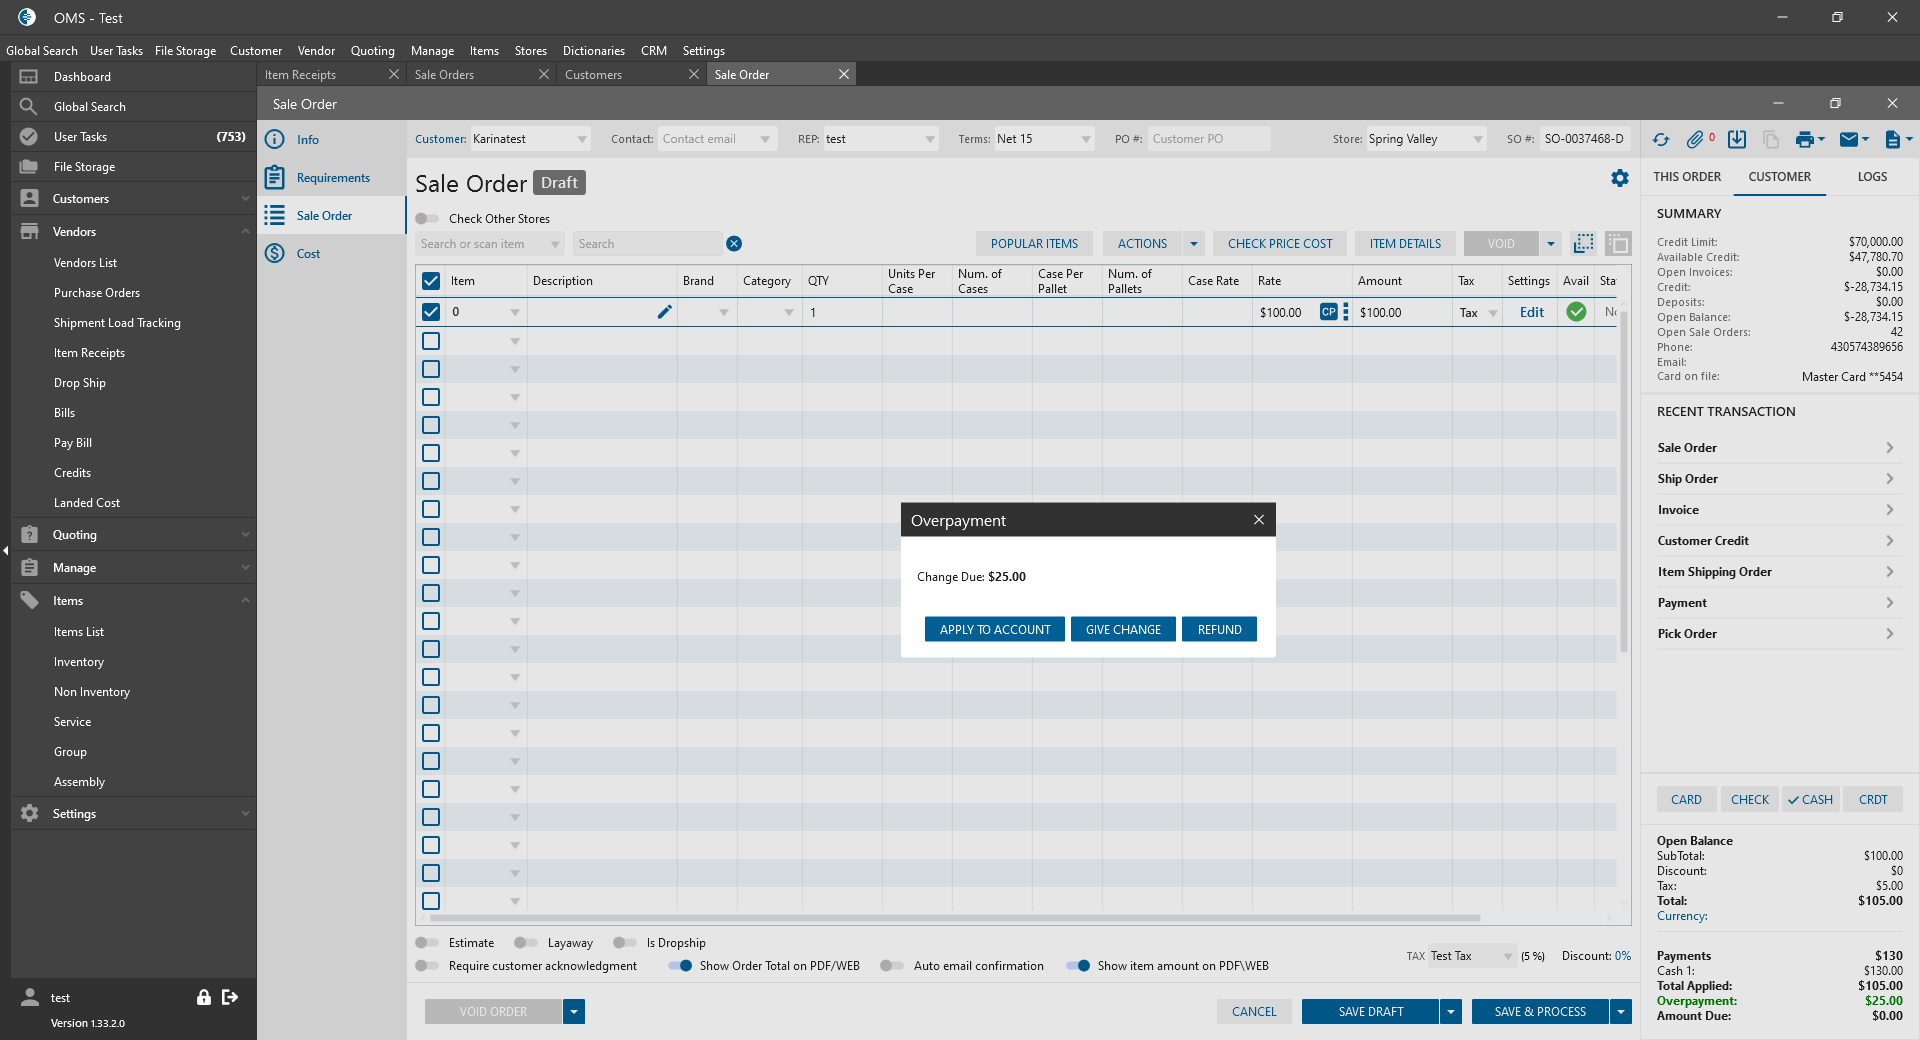Toggle Check Other Stores switch
1920x1040 pixels.
coord(427,219)
